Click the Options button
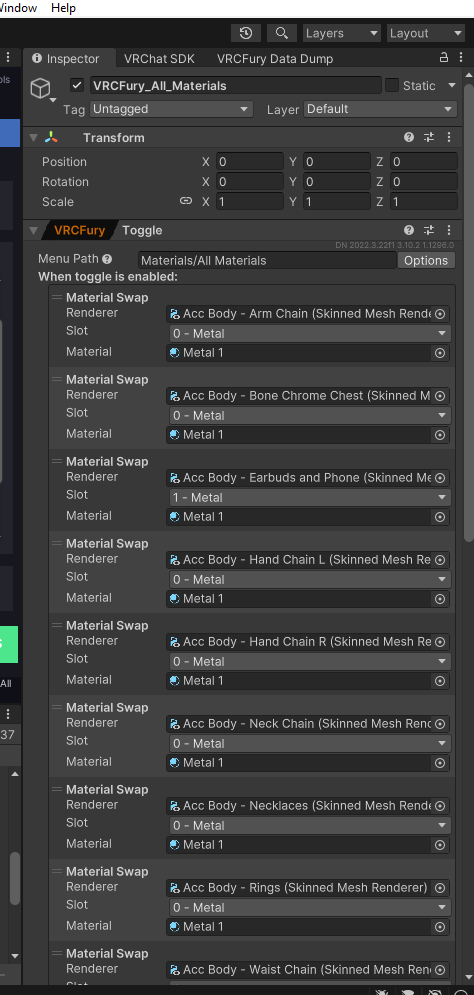 [426, 260]
